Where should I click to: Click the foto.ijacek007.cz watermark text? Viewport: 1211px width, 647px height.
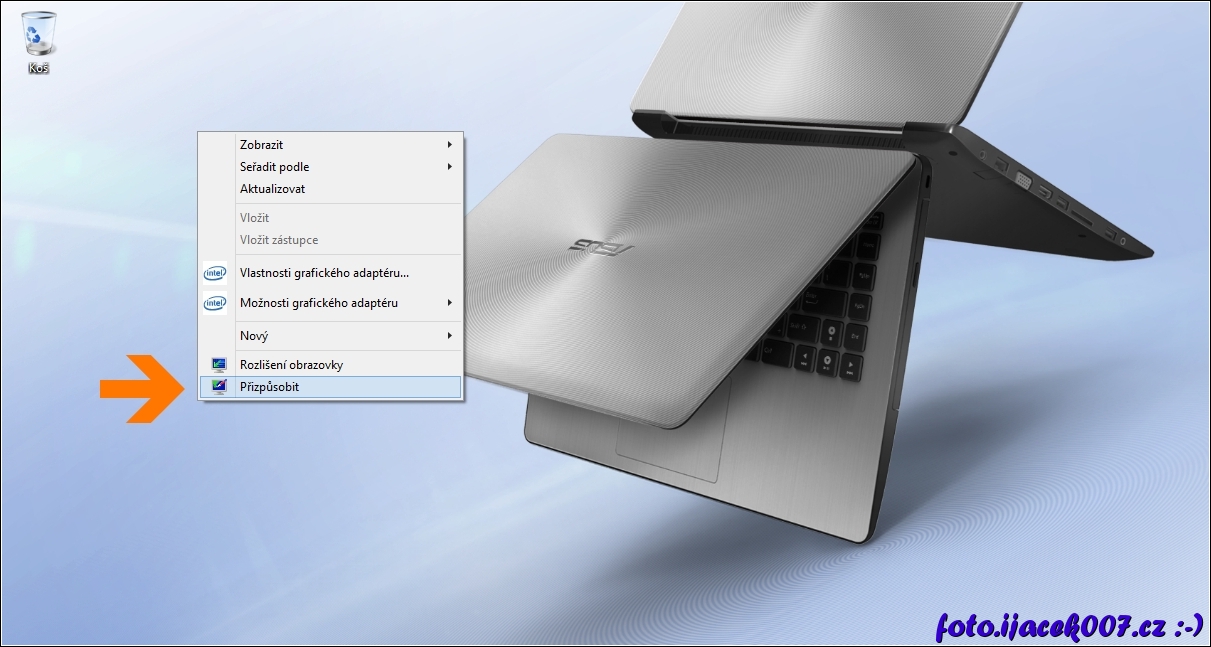click(1069, 626)
